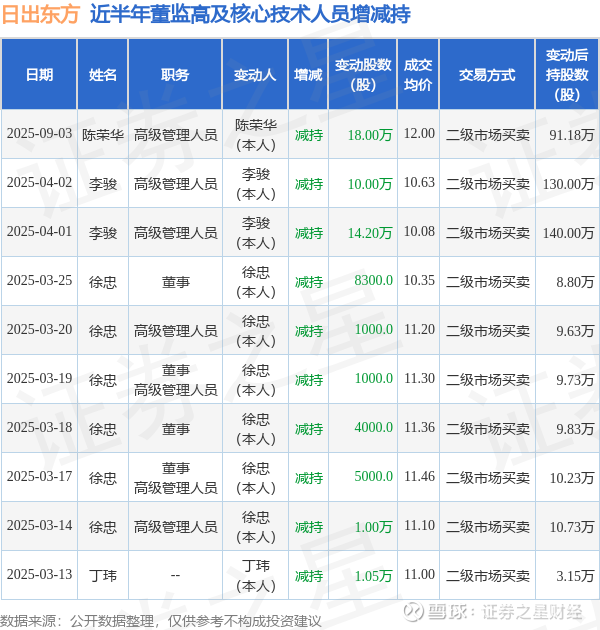Click the 8300.0 share change value
The height and width of the screenshot is (630, 600).
point(373,281)
